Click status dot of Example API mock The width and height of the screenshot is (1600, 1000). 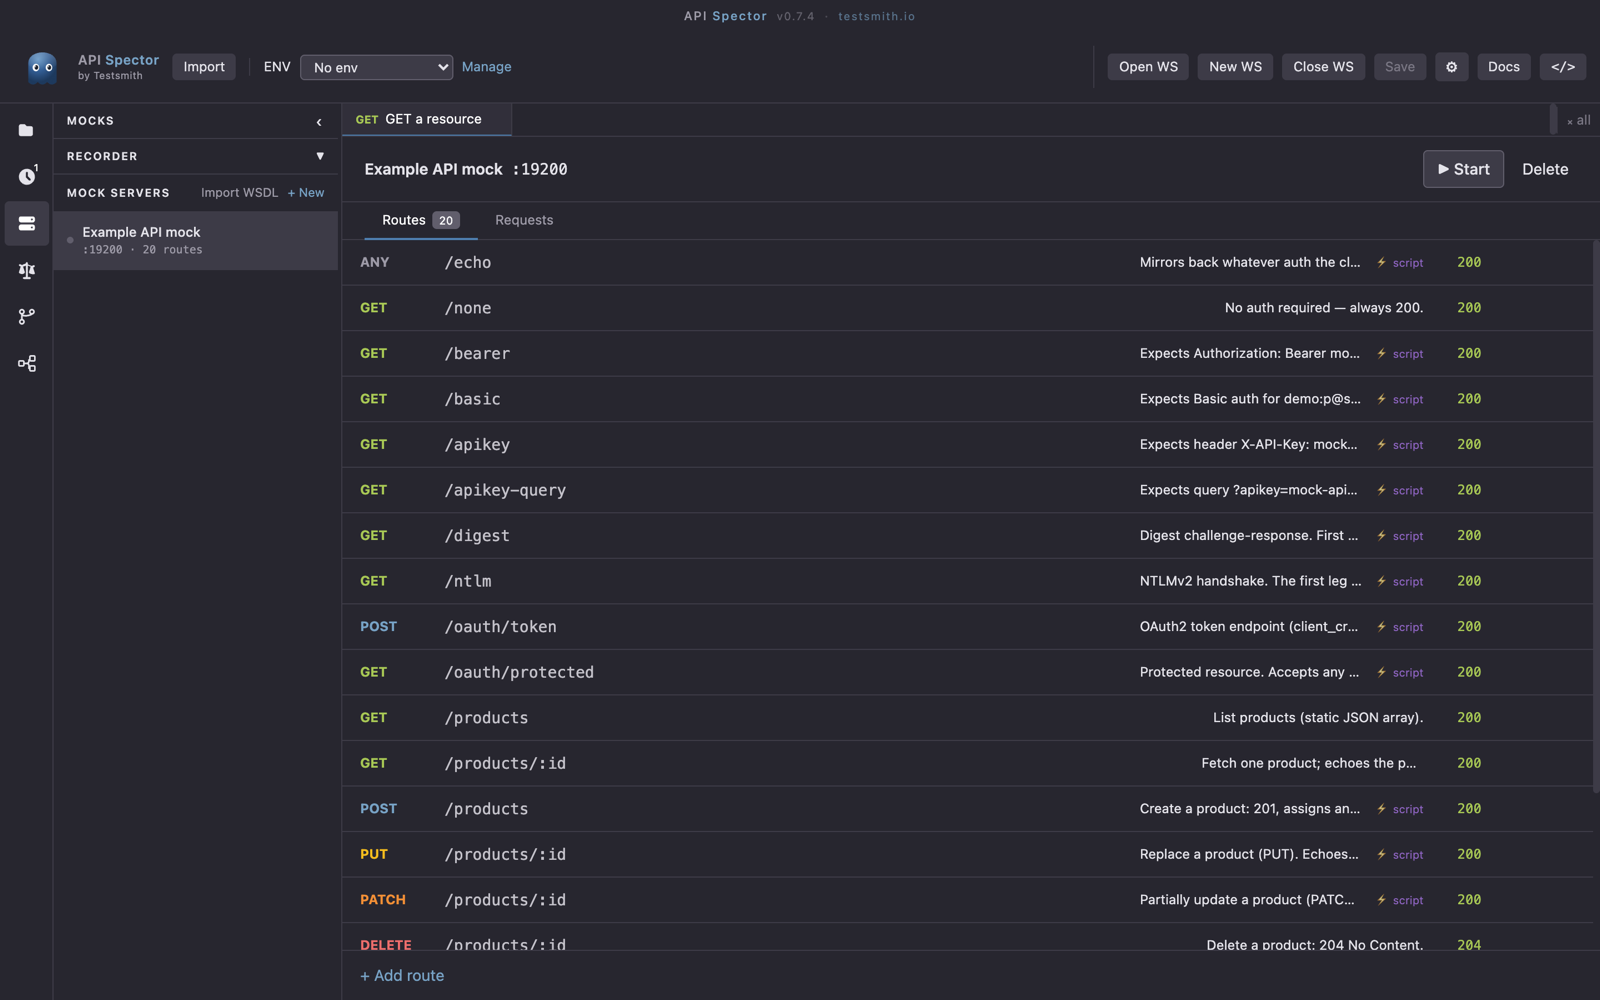point(70,240)
